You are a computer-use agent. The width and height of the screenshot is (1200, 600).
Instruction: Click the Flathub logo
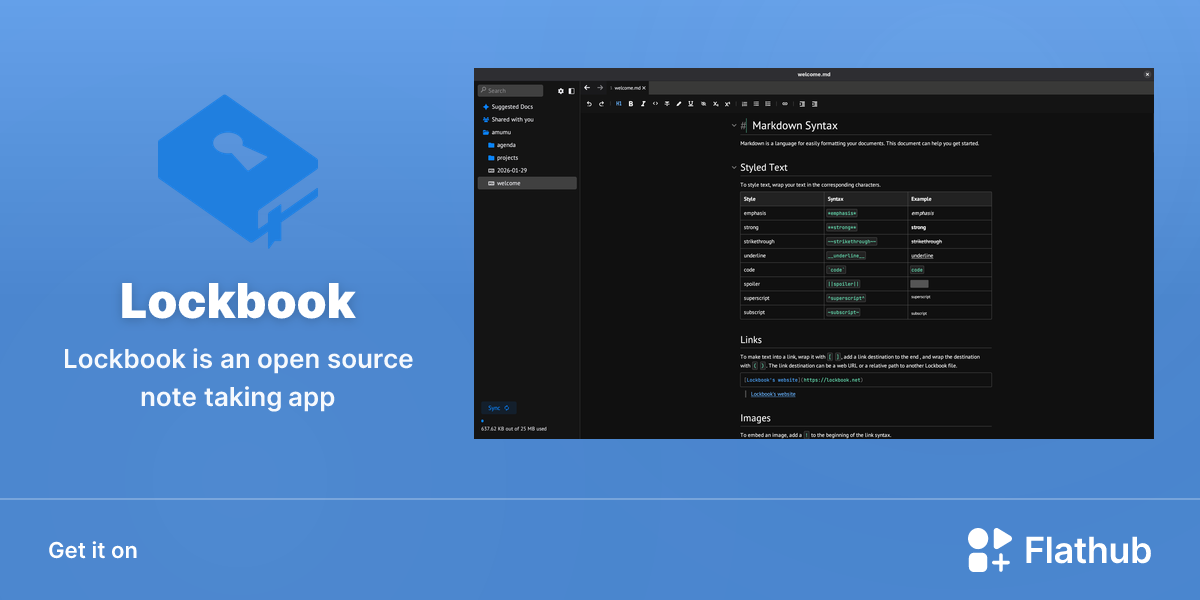[1059, 550]
